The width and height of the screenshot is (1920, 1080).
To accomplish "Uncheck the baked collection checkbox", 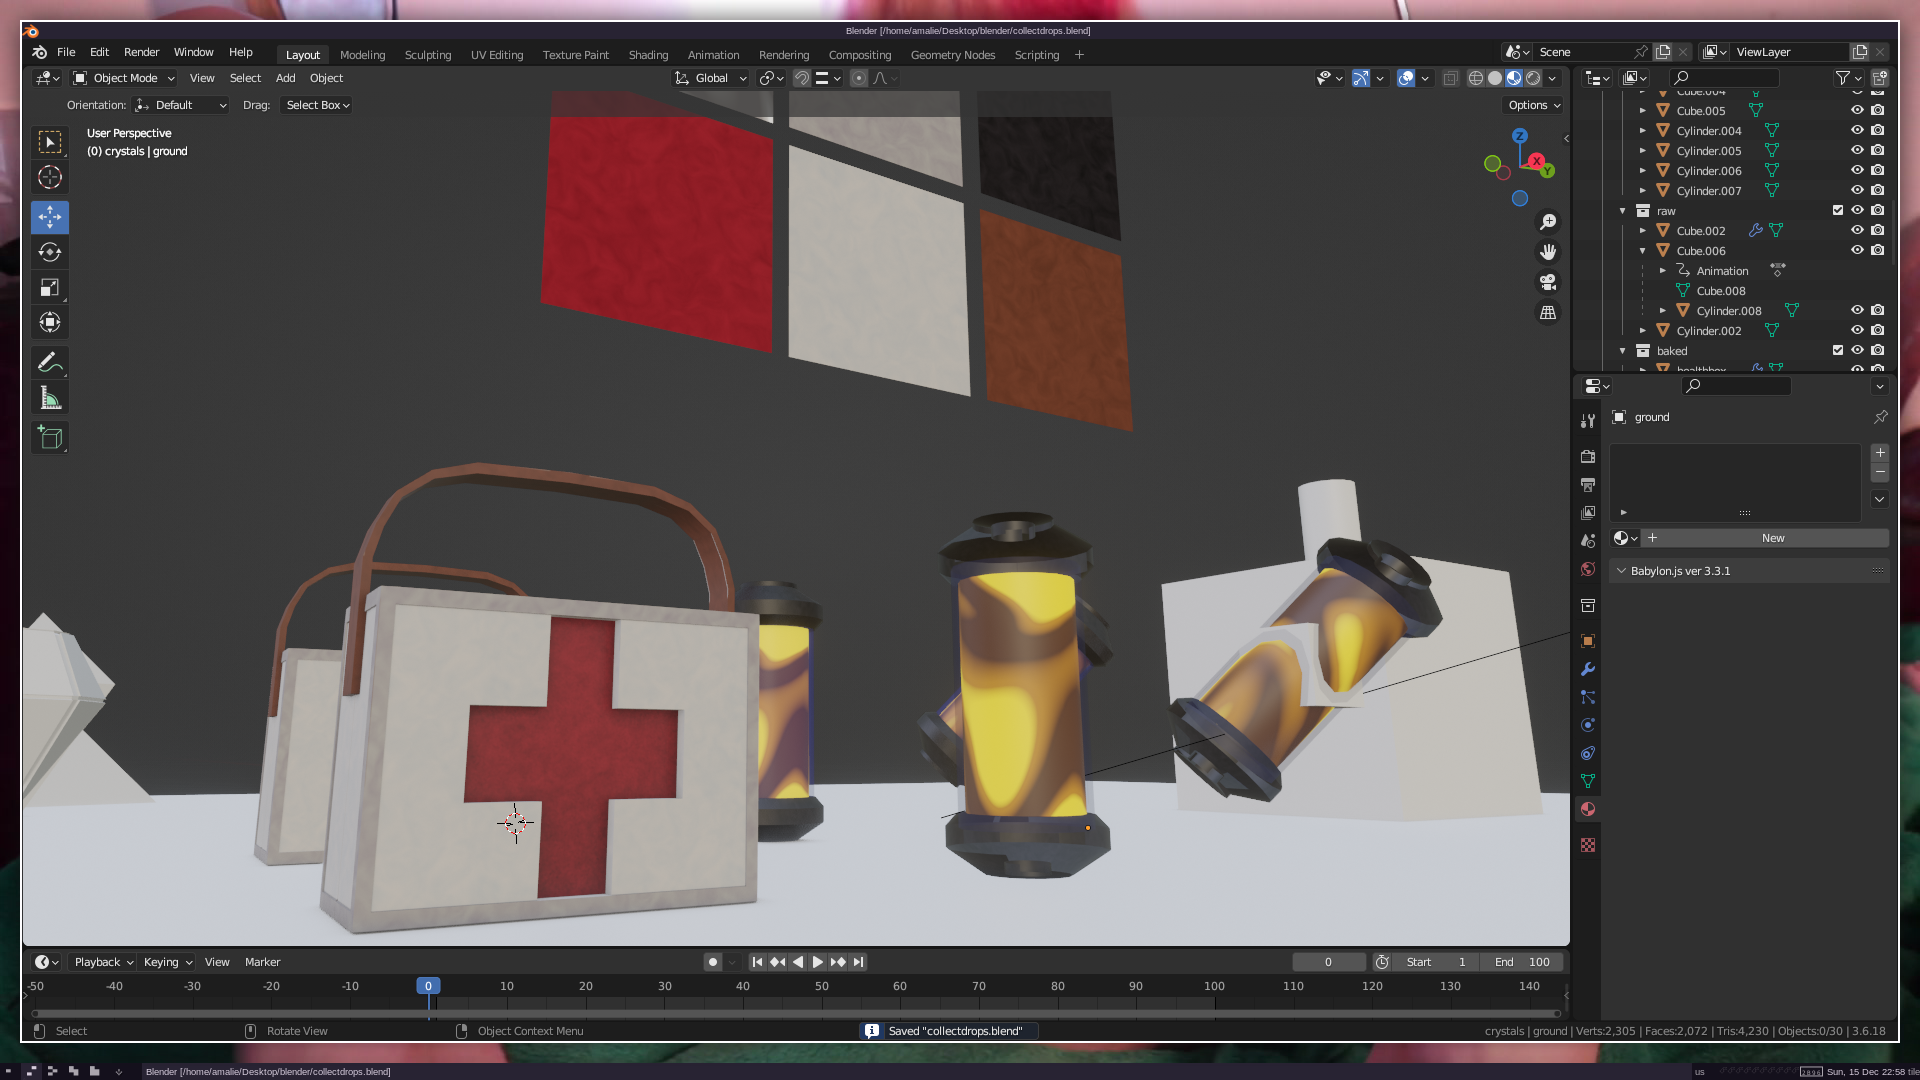I will [1838, 350].
